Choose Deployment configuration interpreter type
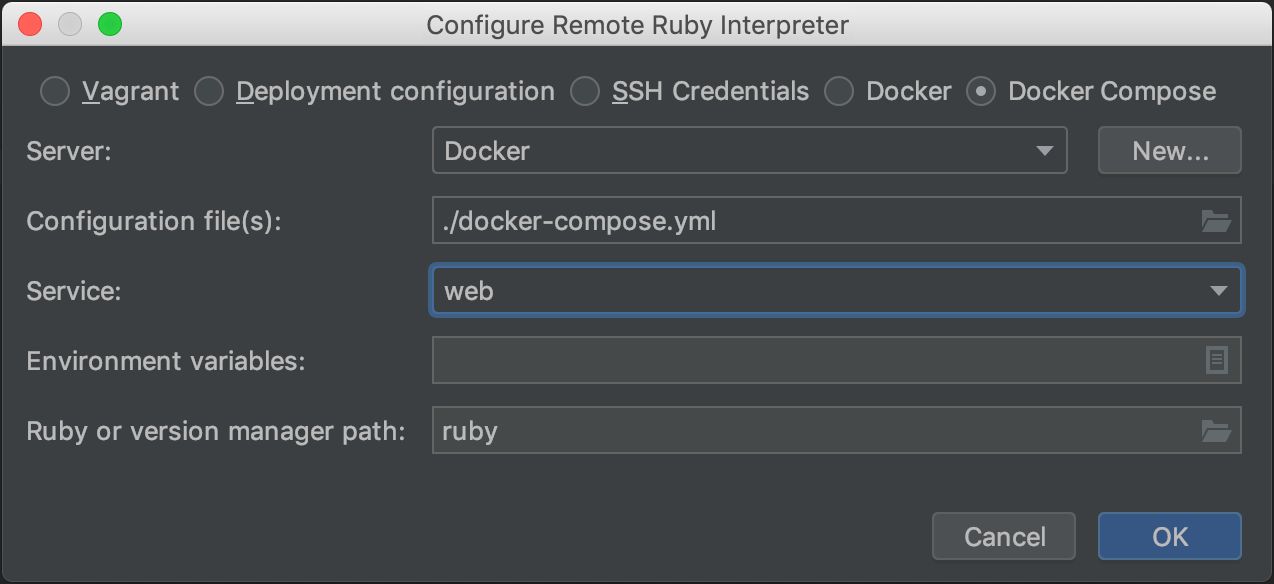The image size is (1274, 584). click(x=209, y=91)
